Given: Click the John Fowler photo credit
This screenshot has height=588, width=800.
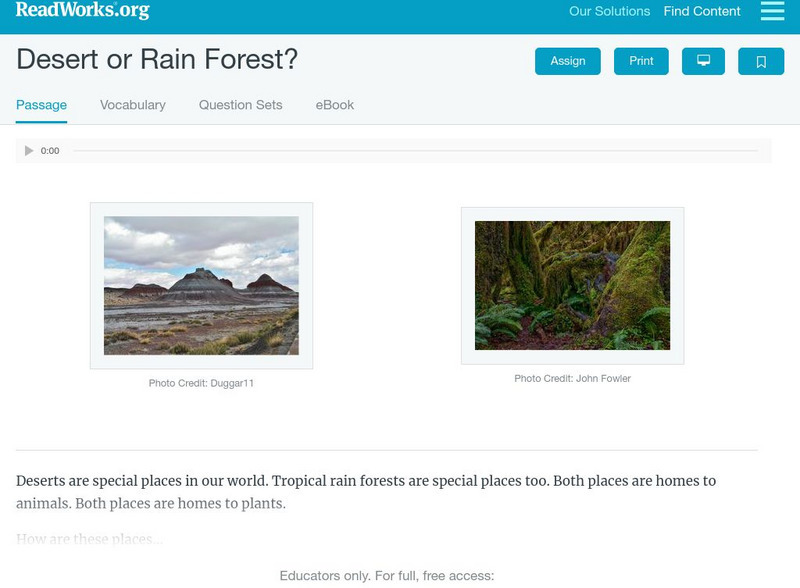Looking at the screenshot, I should point(572,376).
